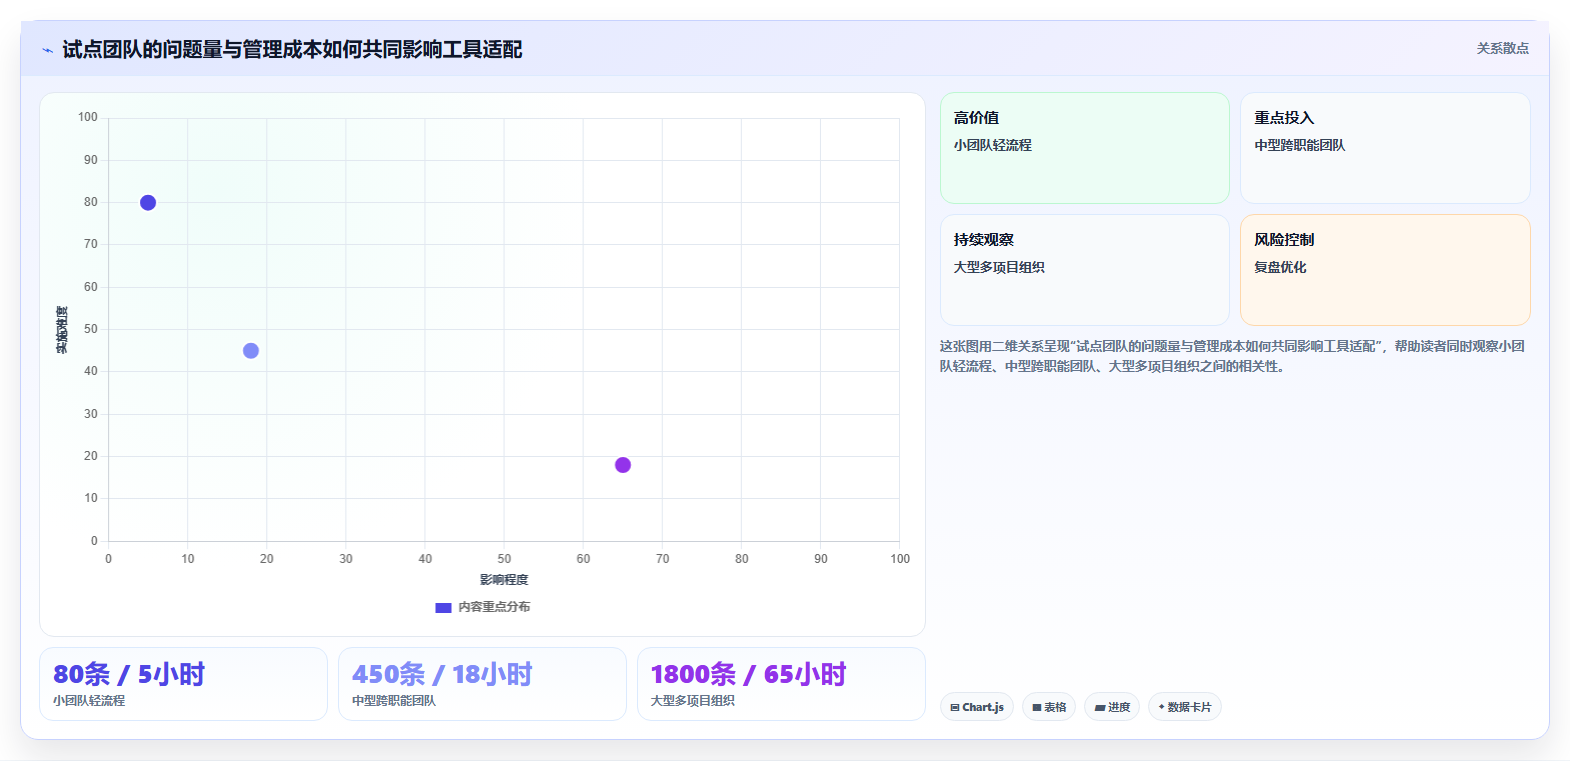Click the icon in the 表格 chip

[x=1037, y=707]
